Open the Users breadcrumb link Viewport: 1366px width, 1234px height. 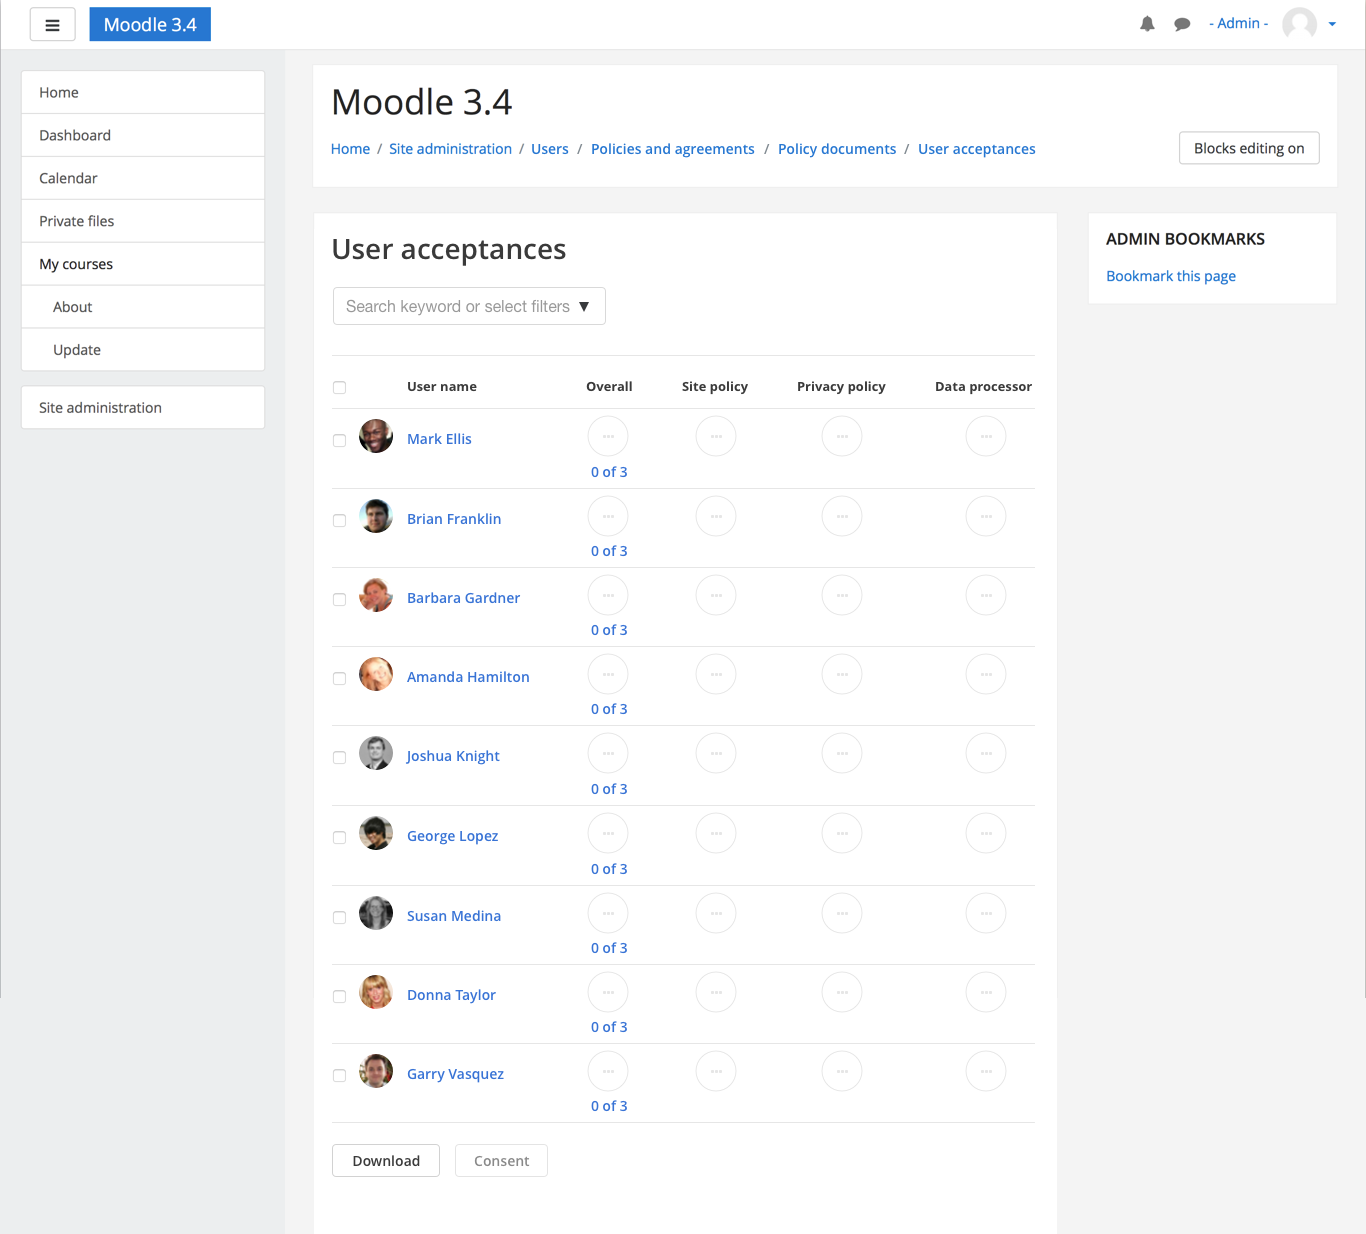pyautogui.click(x=550, y=149)
